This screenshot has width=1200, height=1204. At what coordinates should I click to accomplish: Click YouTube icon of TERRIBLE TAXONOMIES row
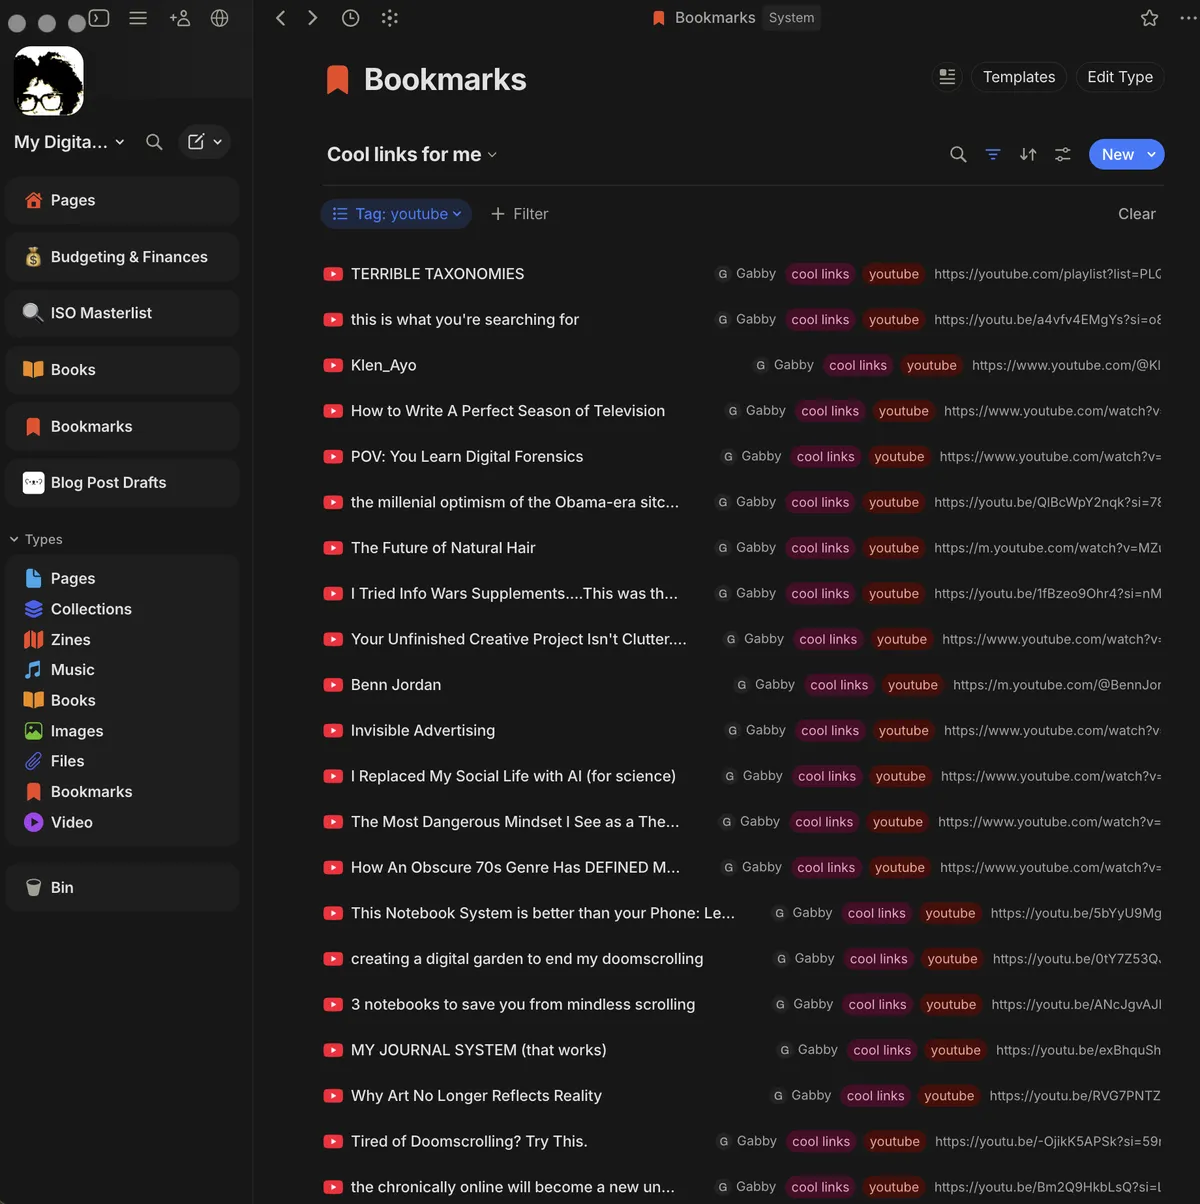(x=333, y=274)
